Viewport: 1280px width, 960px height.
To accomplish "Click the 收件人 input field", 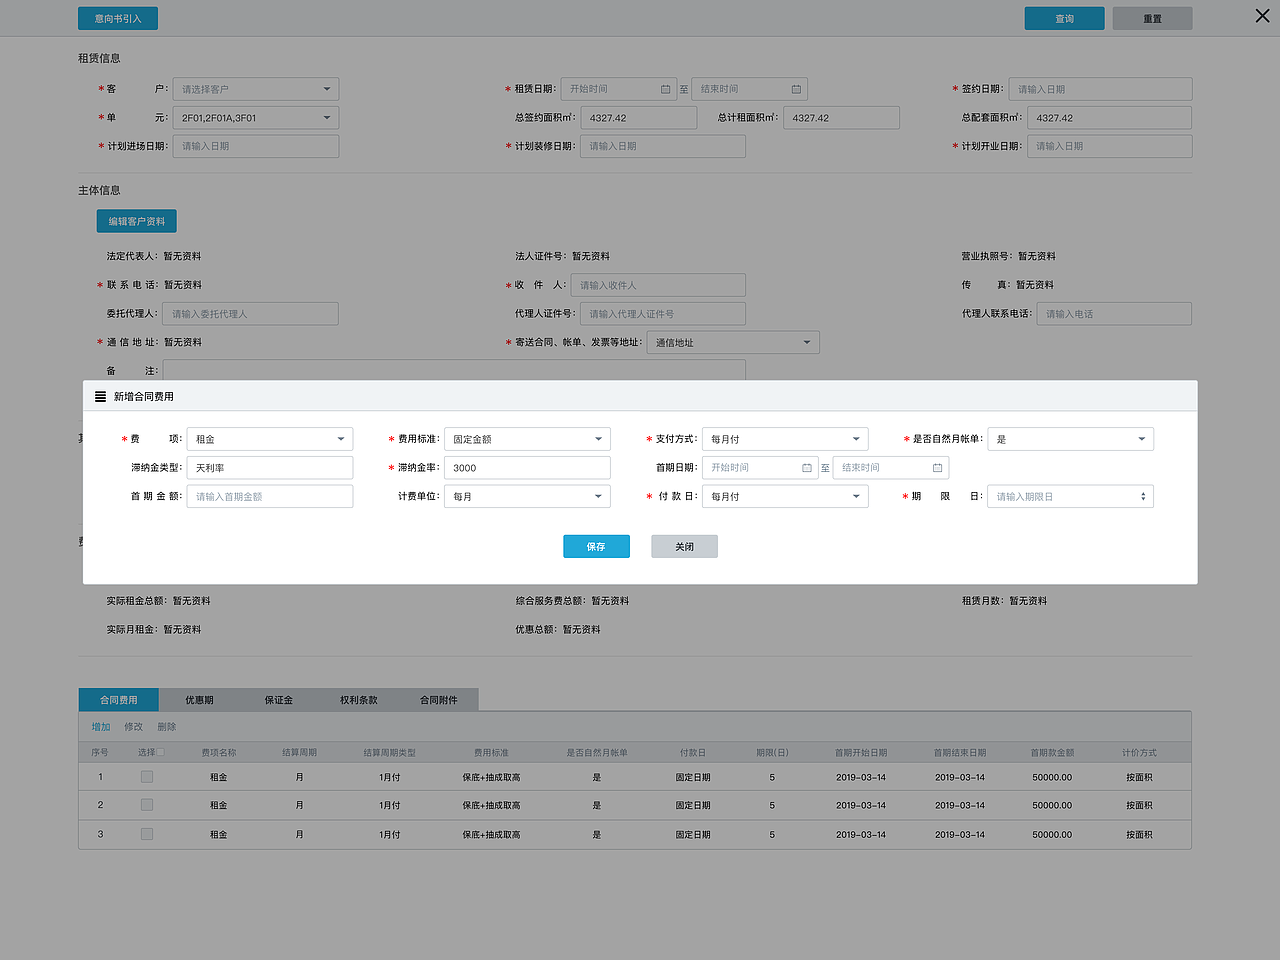I will pyautogui.click(x=658, y=285).
